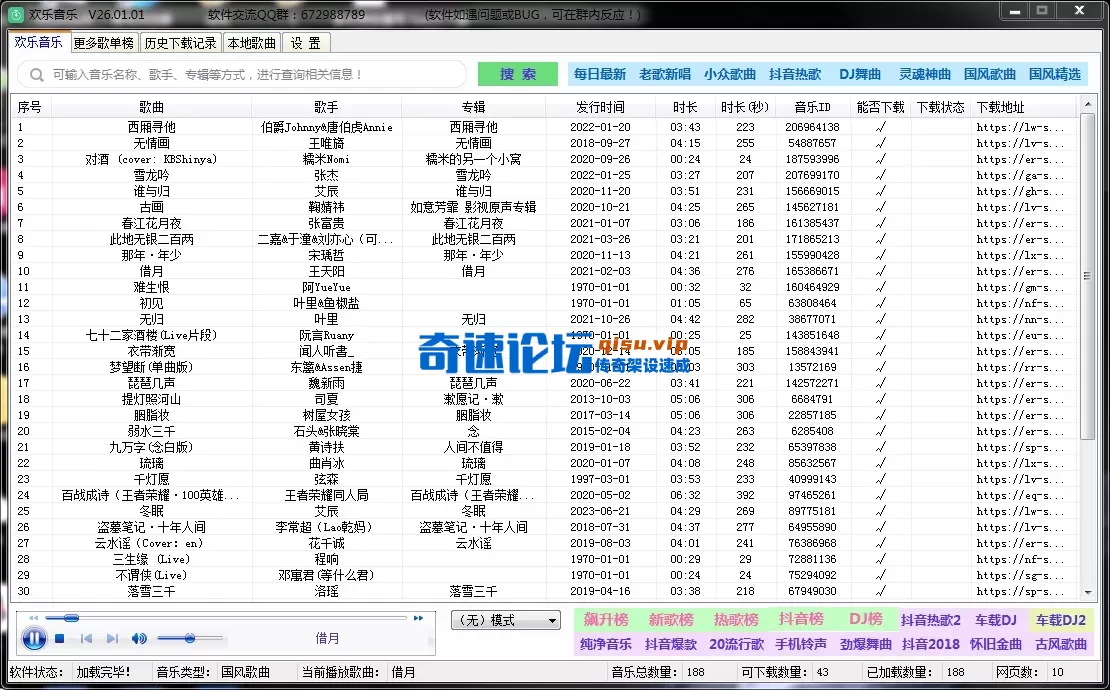This screenshot has height=690, width=1110.
Task: Stop music playback
Action: (x=59, y=638)
